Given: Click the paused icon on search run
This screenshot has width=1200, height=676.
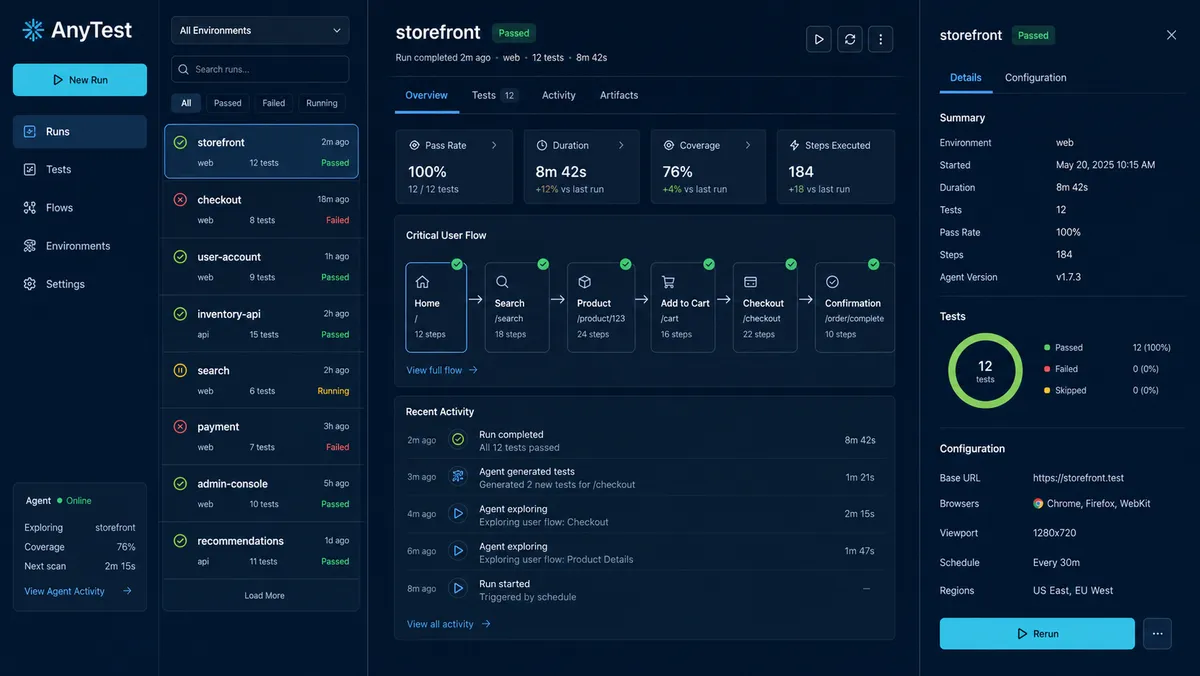Looking at the screenshot, I should (180, 370).
